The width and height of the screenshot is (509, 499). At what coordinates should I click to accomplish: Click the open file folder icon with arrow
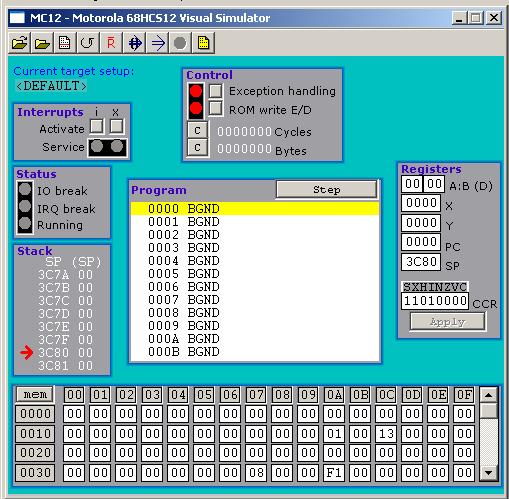19,43
